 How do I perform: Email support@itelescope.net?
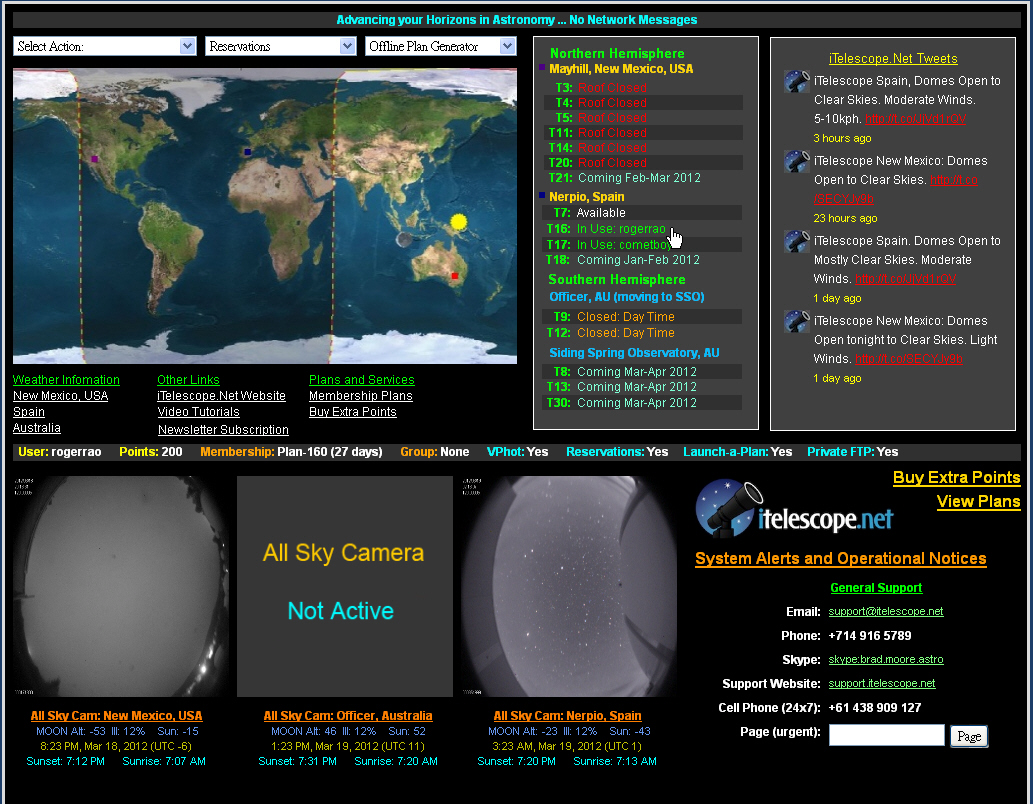pos(886,612)
